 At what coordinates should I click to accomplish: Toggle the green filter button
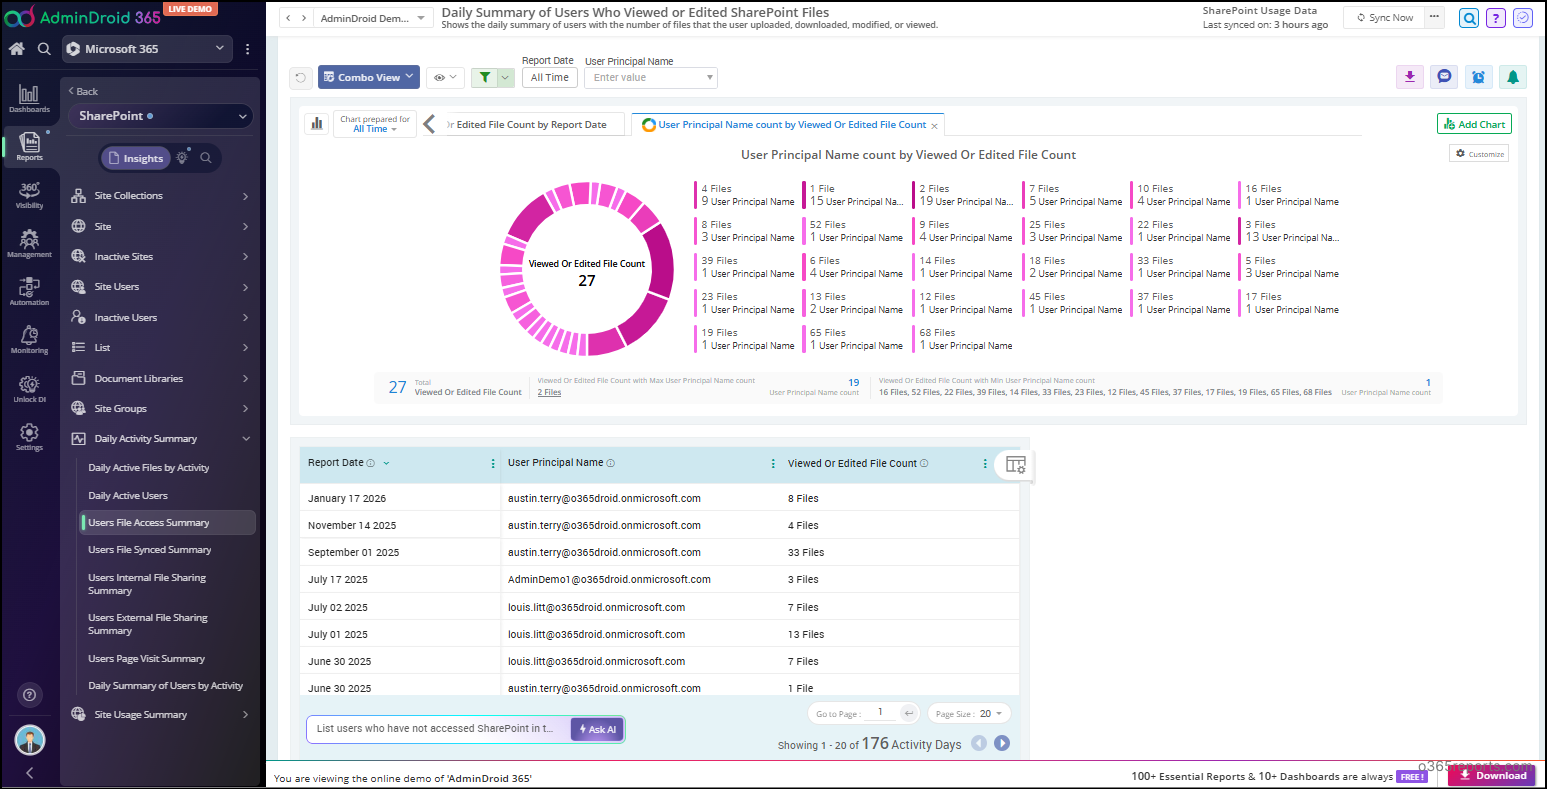point(484,77)
